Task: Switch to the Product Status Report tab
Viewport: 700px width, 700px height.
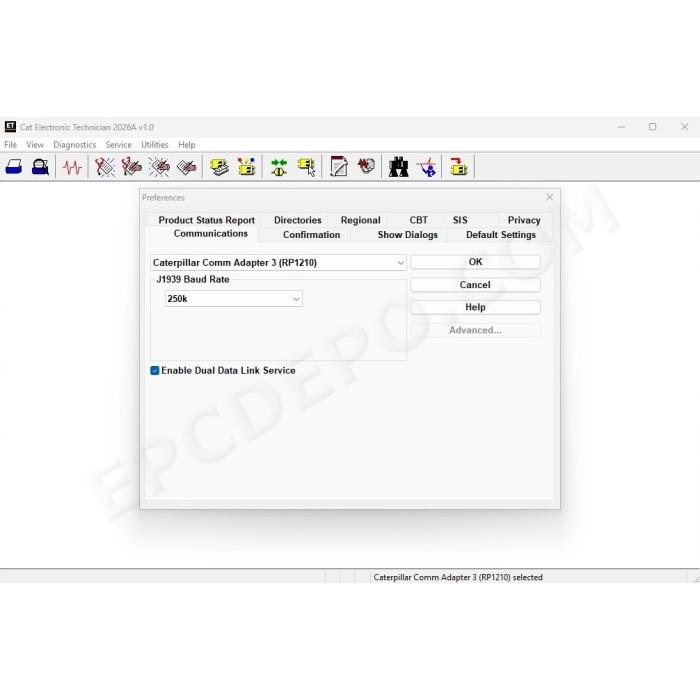Action: tap(206, 220)
